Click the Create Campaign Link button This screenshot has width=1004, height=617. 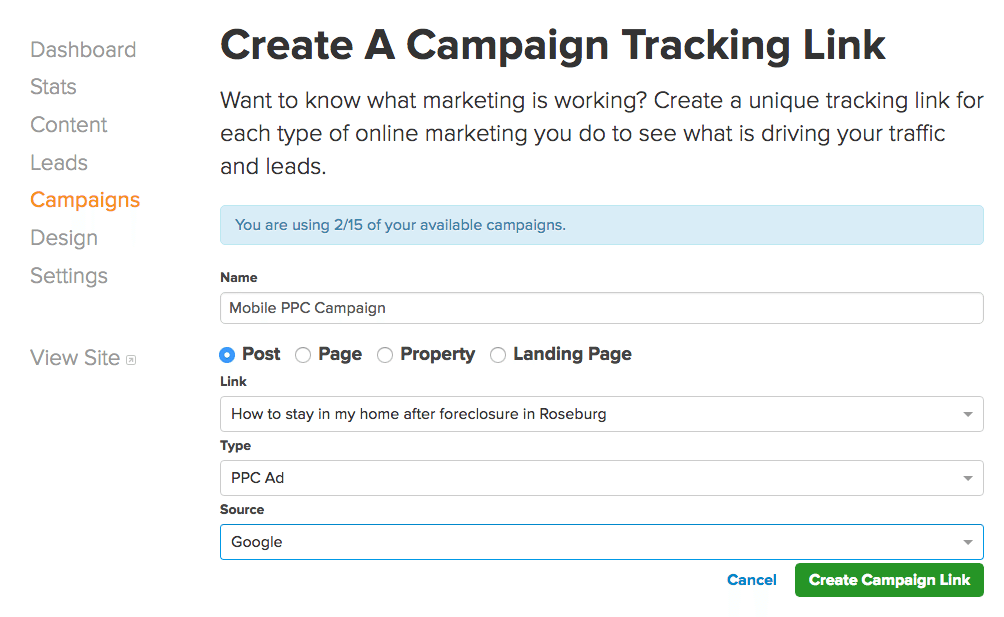coord(889,580)
